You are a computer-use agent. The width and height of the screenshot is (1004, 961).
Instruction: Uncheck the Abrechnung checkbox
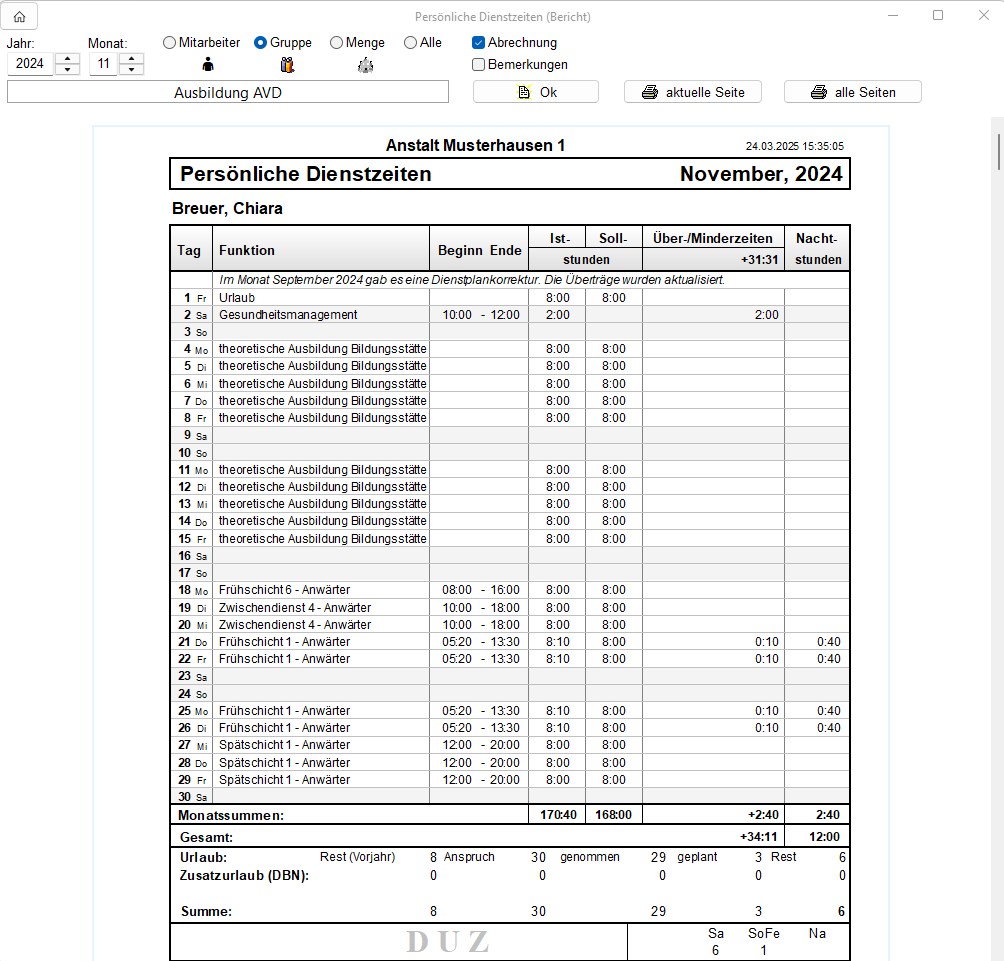479,43
